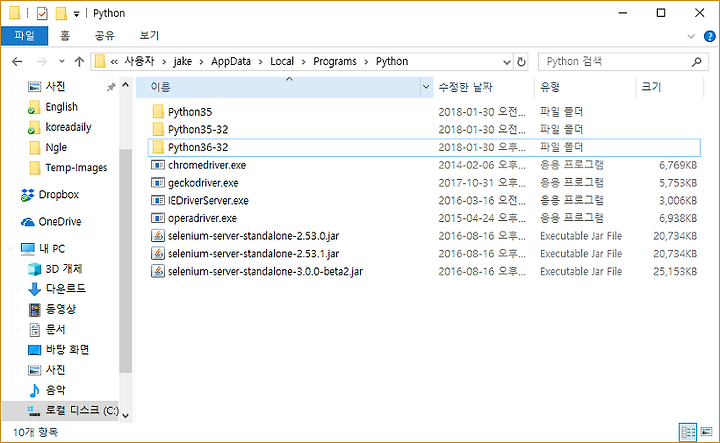Open Dropbox in the navigation pane
Image resolution: width=720 pixels, height=443 pixels.
(50, 195)
